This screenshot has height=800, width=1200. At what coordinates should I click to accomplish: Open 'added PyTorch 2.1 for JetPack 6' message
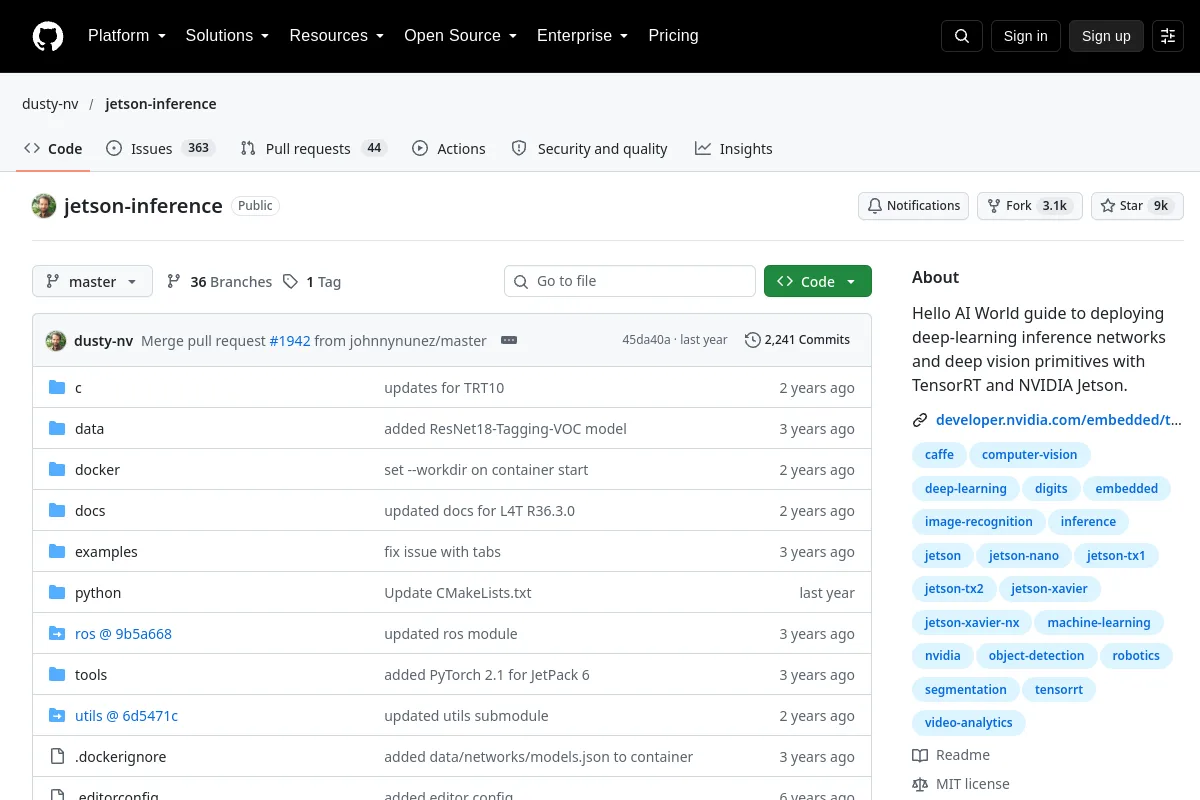tap(487, 675)
